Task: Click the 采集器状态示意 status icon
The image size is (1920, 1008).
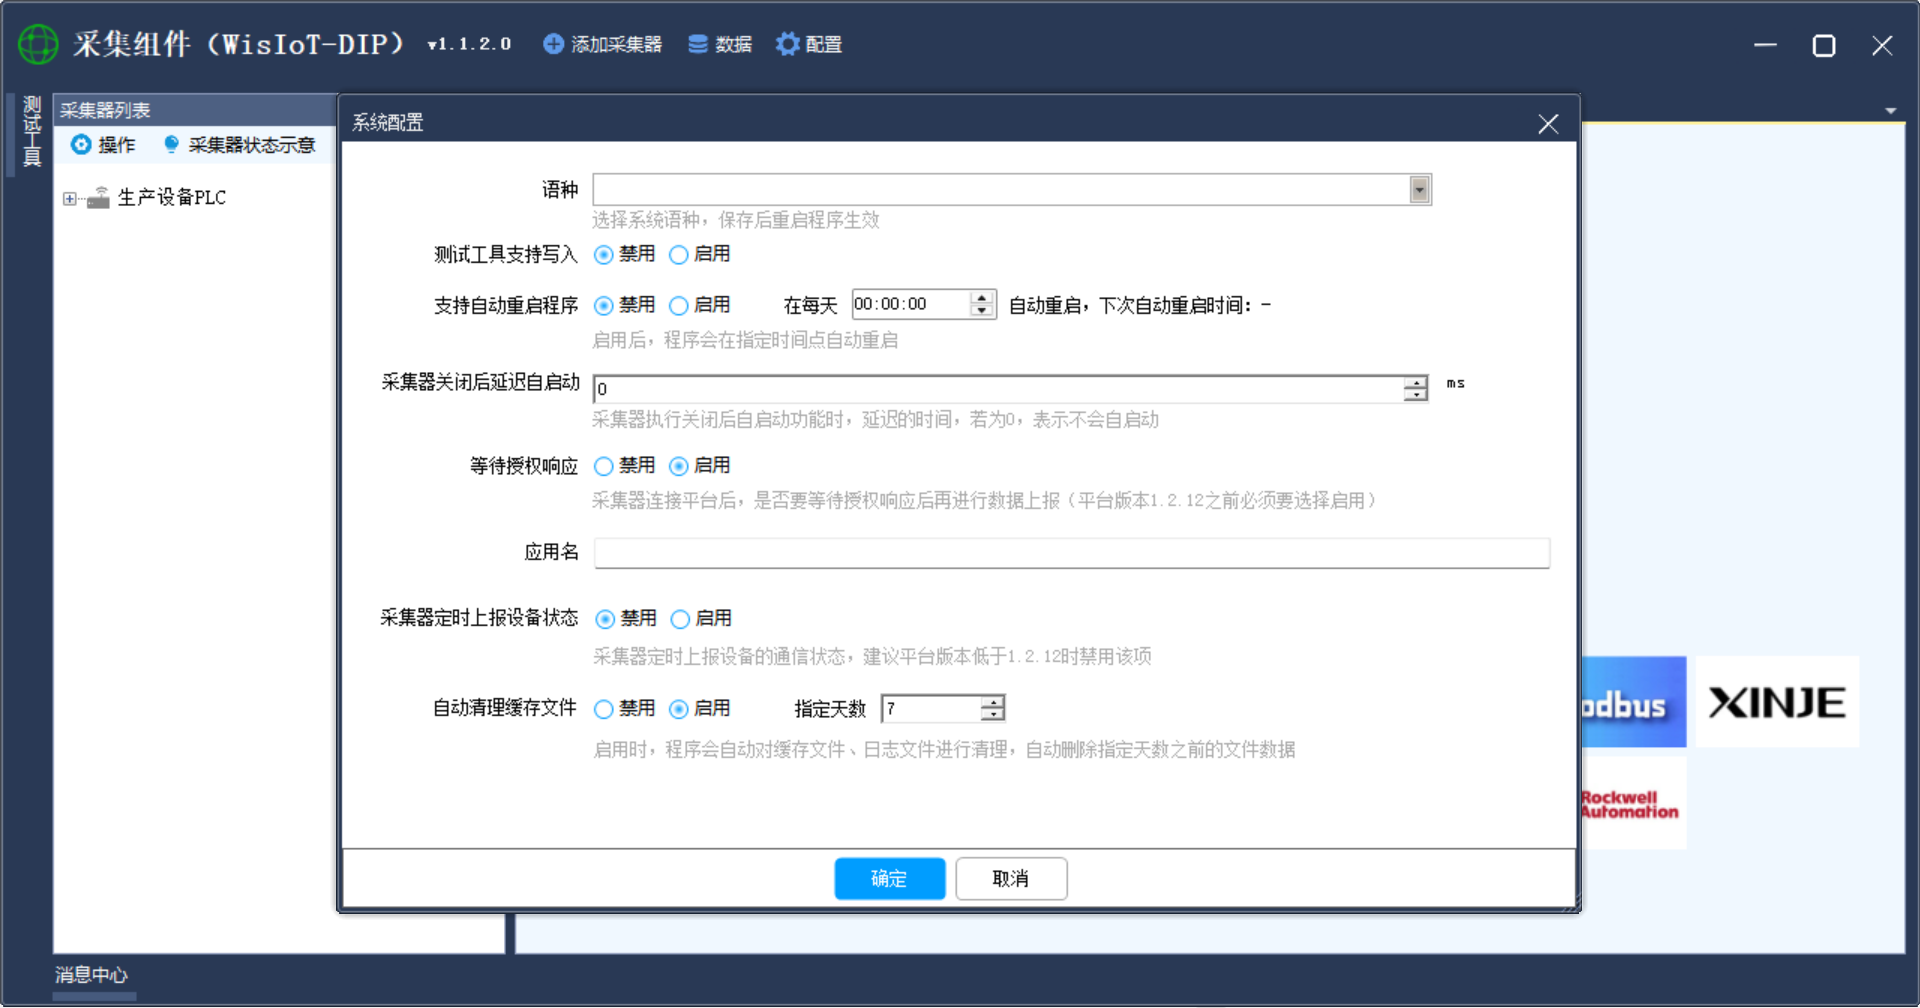Action: click(171, 144)
